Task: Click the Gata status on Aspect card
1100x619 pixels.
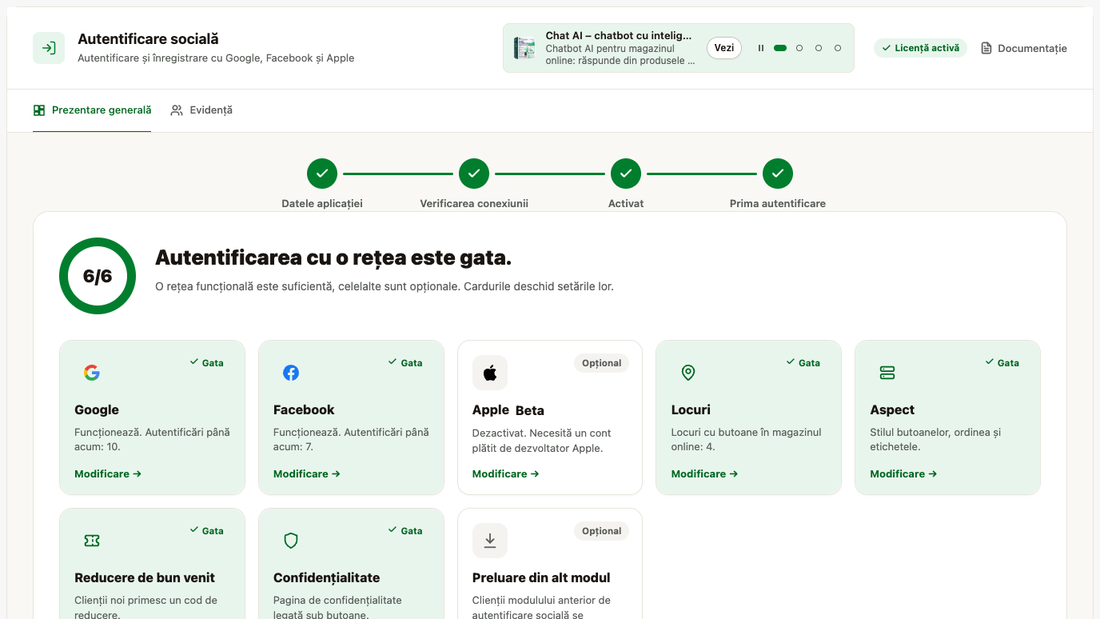Action: 1002,363
